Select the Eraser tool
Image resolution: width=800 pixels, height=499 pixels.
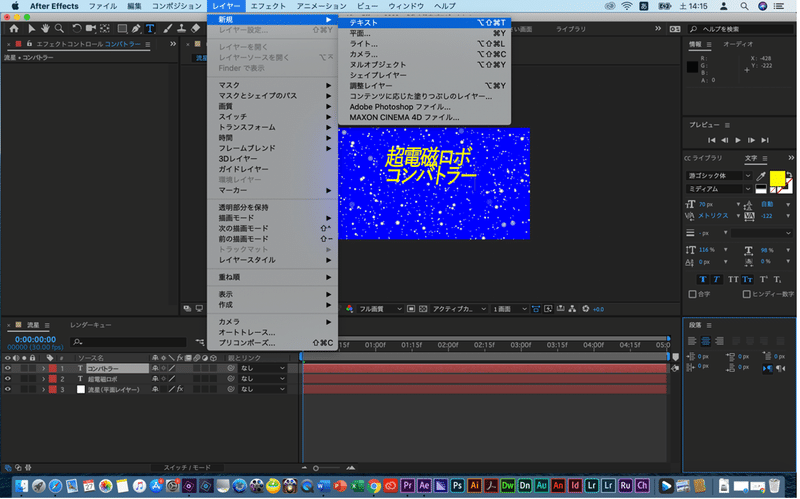click(195, 29)
